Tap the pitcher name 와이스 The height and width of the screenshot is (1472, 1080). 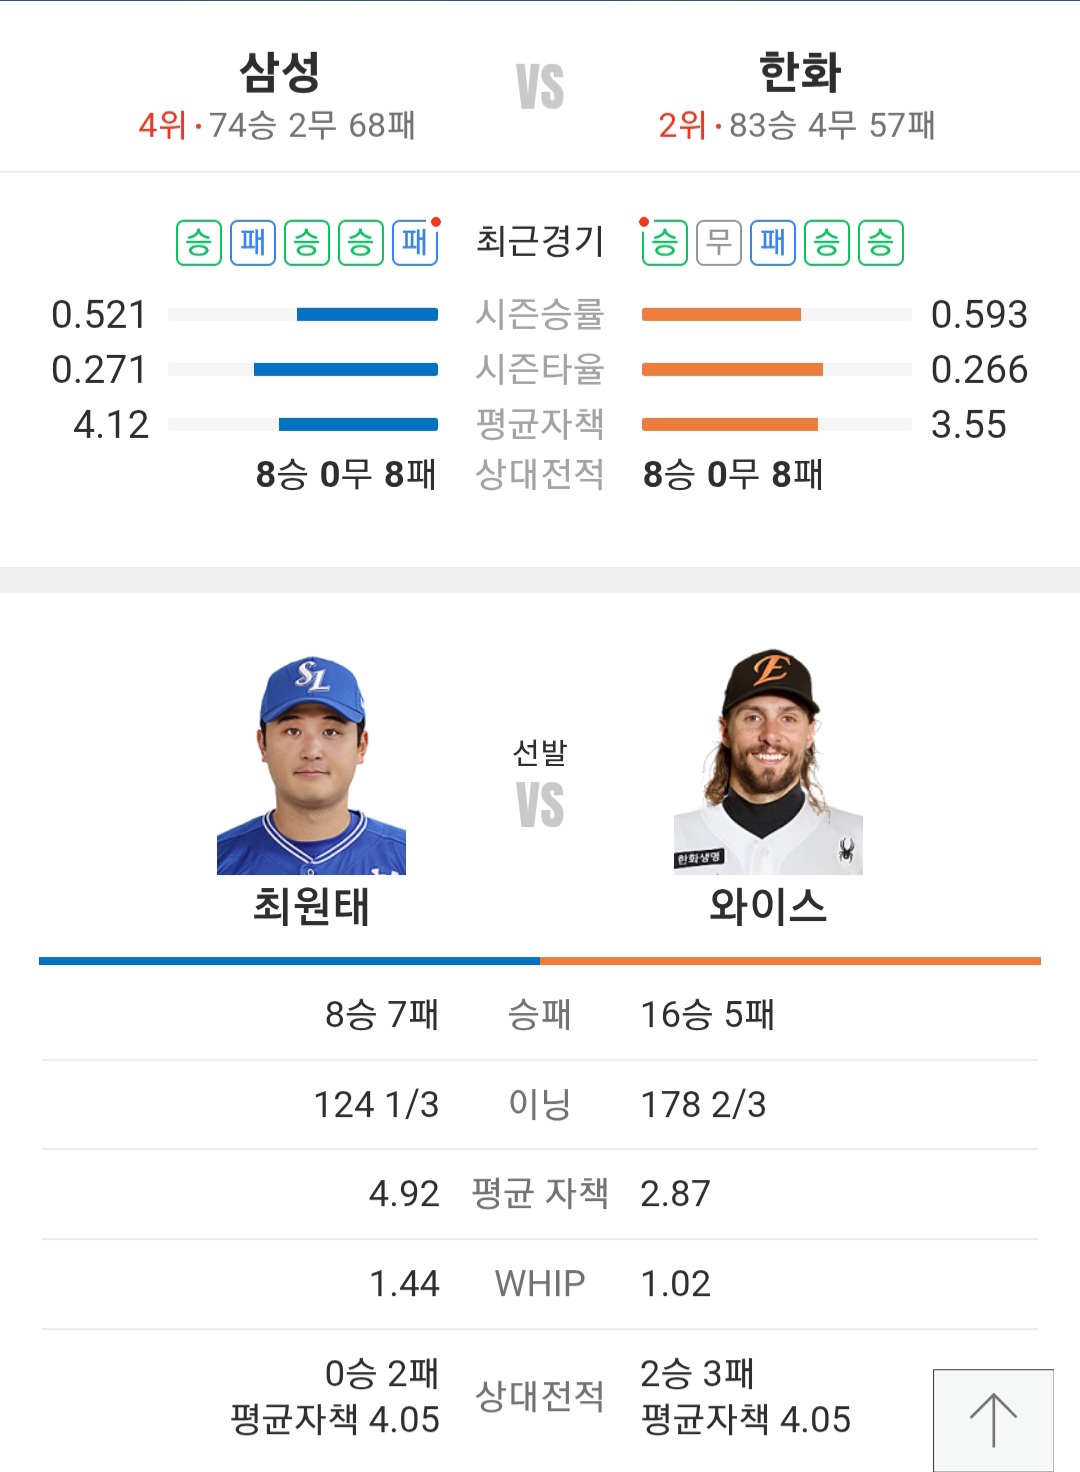point(768,907)
